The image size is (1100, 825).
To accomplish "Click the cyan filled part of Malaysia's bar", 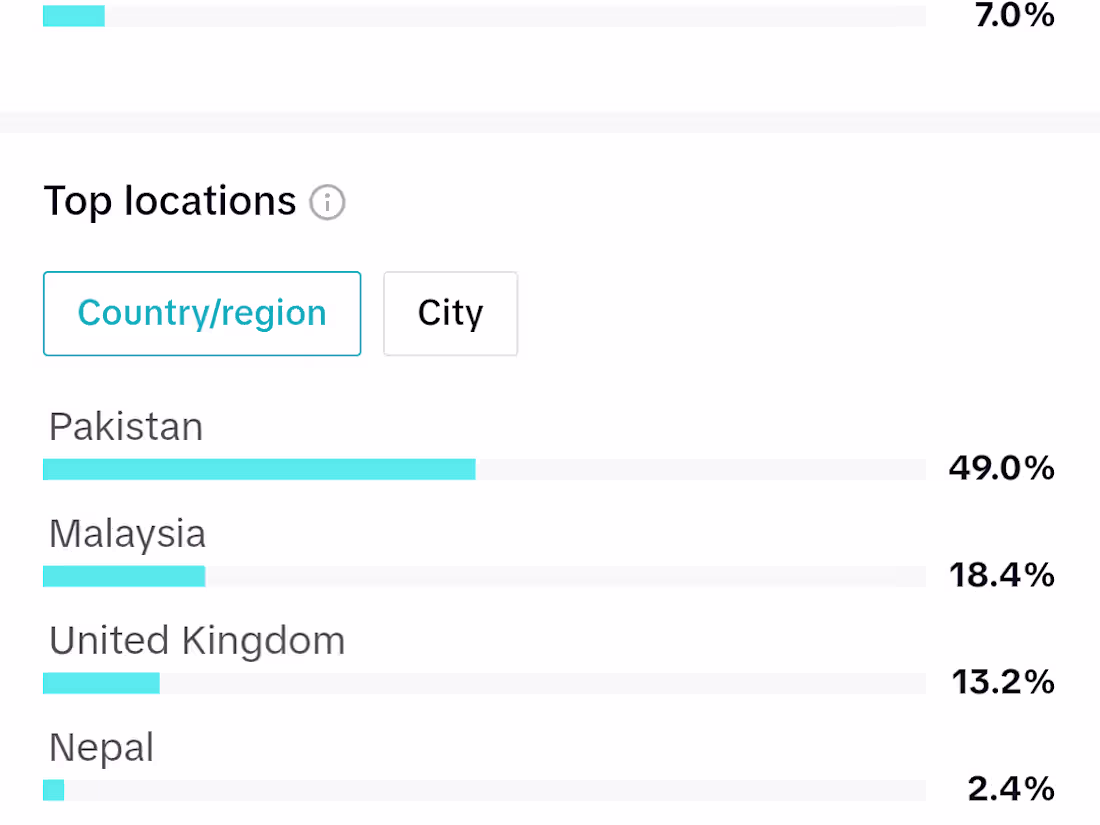I will pyautogui.click(x=124, y=576).
